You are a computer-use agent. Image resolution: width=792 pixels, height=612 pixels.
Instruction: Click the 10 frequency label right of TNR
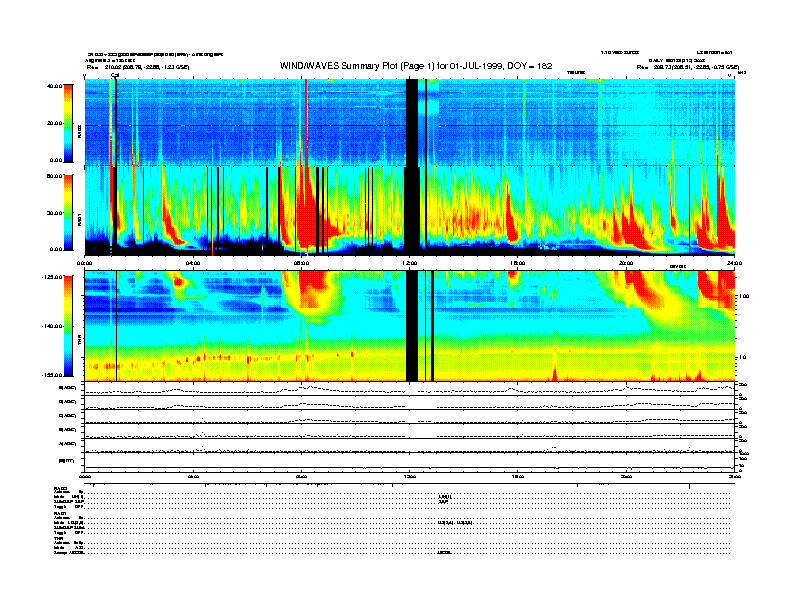[743, 358]
